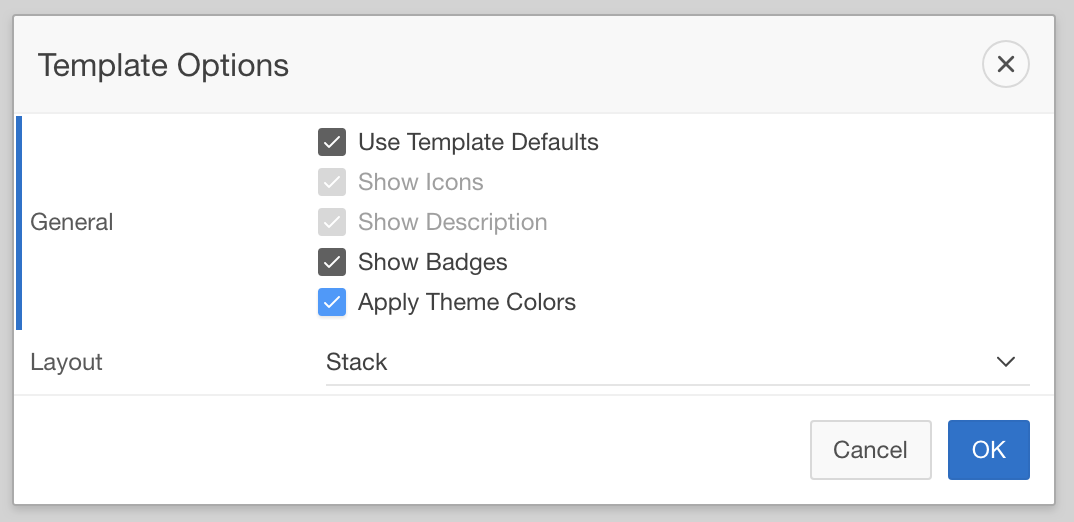Disable the Apply Theme Colors checkbox
Image resolution: width=1074 pixels, height=522 pixels.
(332, 302)
